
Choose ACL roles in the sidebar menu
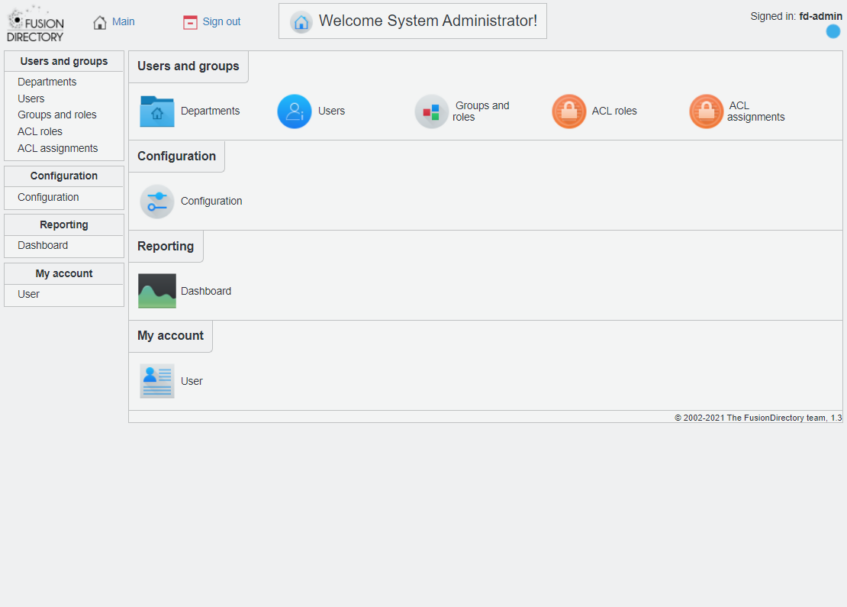(40, 131)
